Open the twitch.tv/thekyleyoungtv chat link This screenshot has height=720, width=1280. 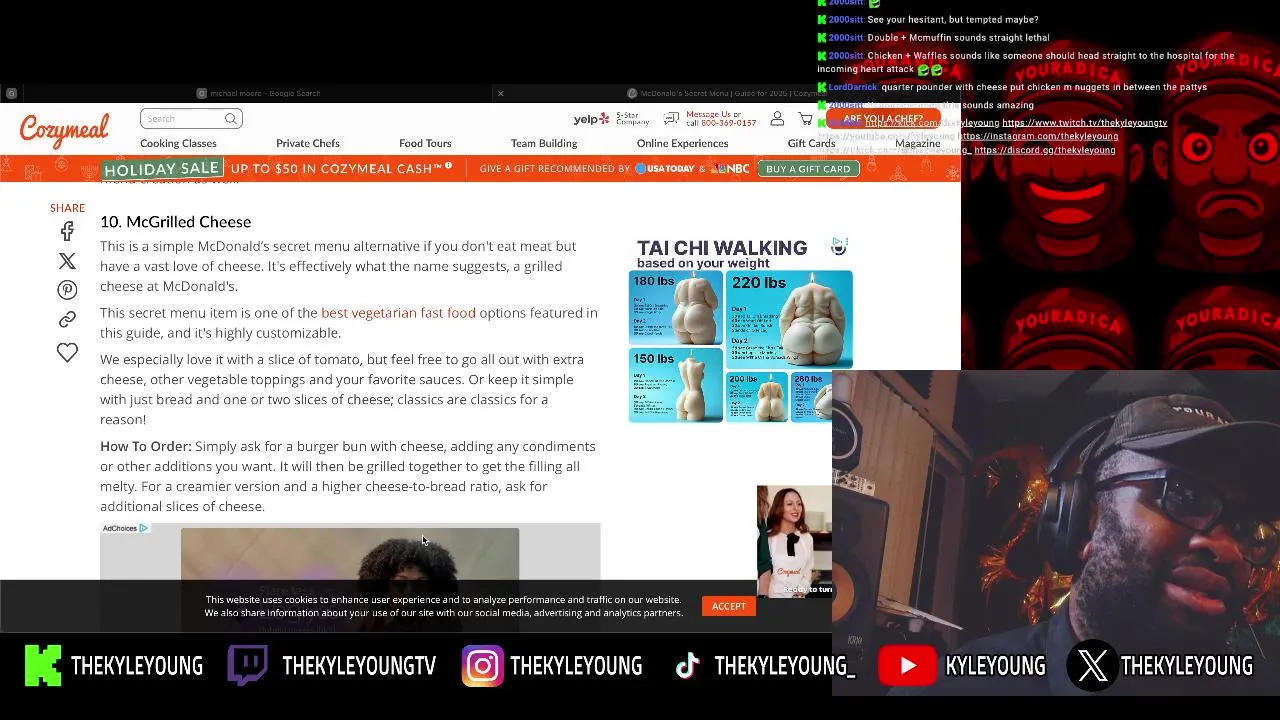coord(1084,123)
